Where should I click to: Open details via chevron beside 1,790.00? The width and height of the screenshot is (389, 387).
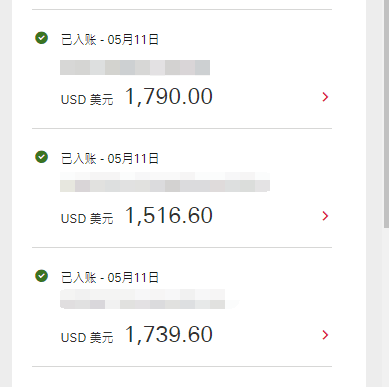pyautogui.click(x=325, y=97)
